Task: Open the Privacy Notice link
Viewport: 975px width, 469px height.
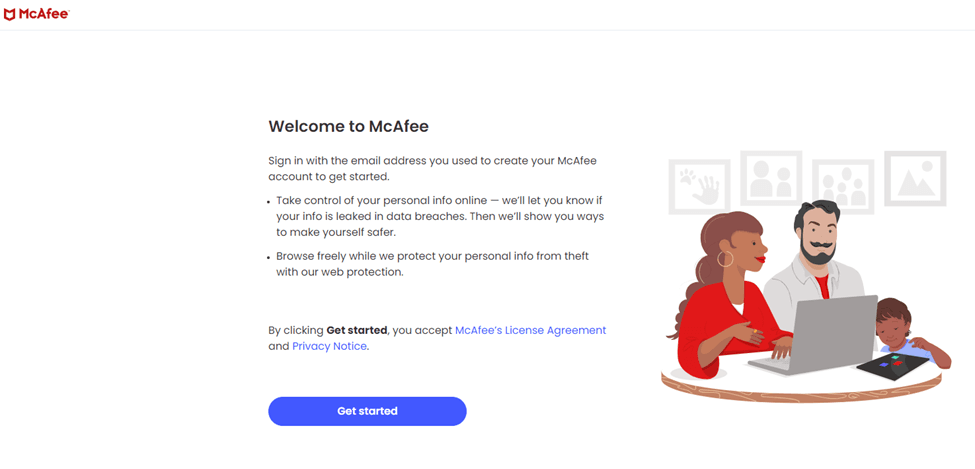Action: click(x=330, y=346)
